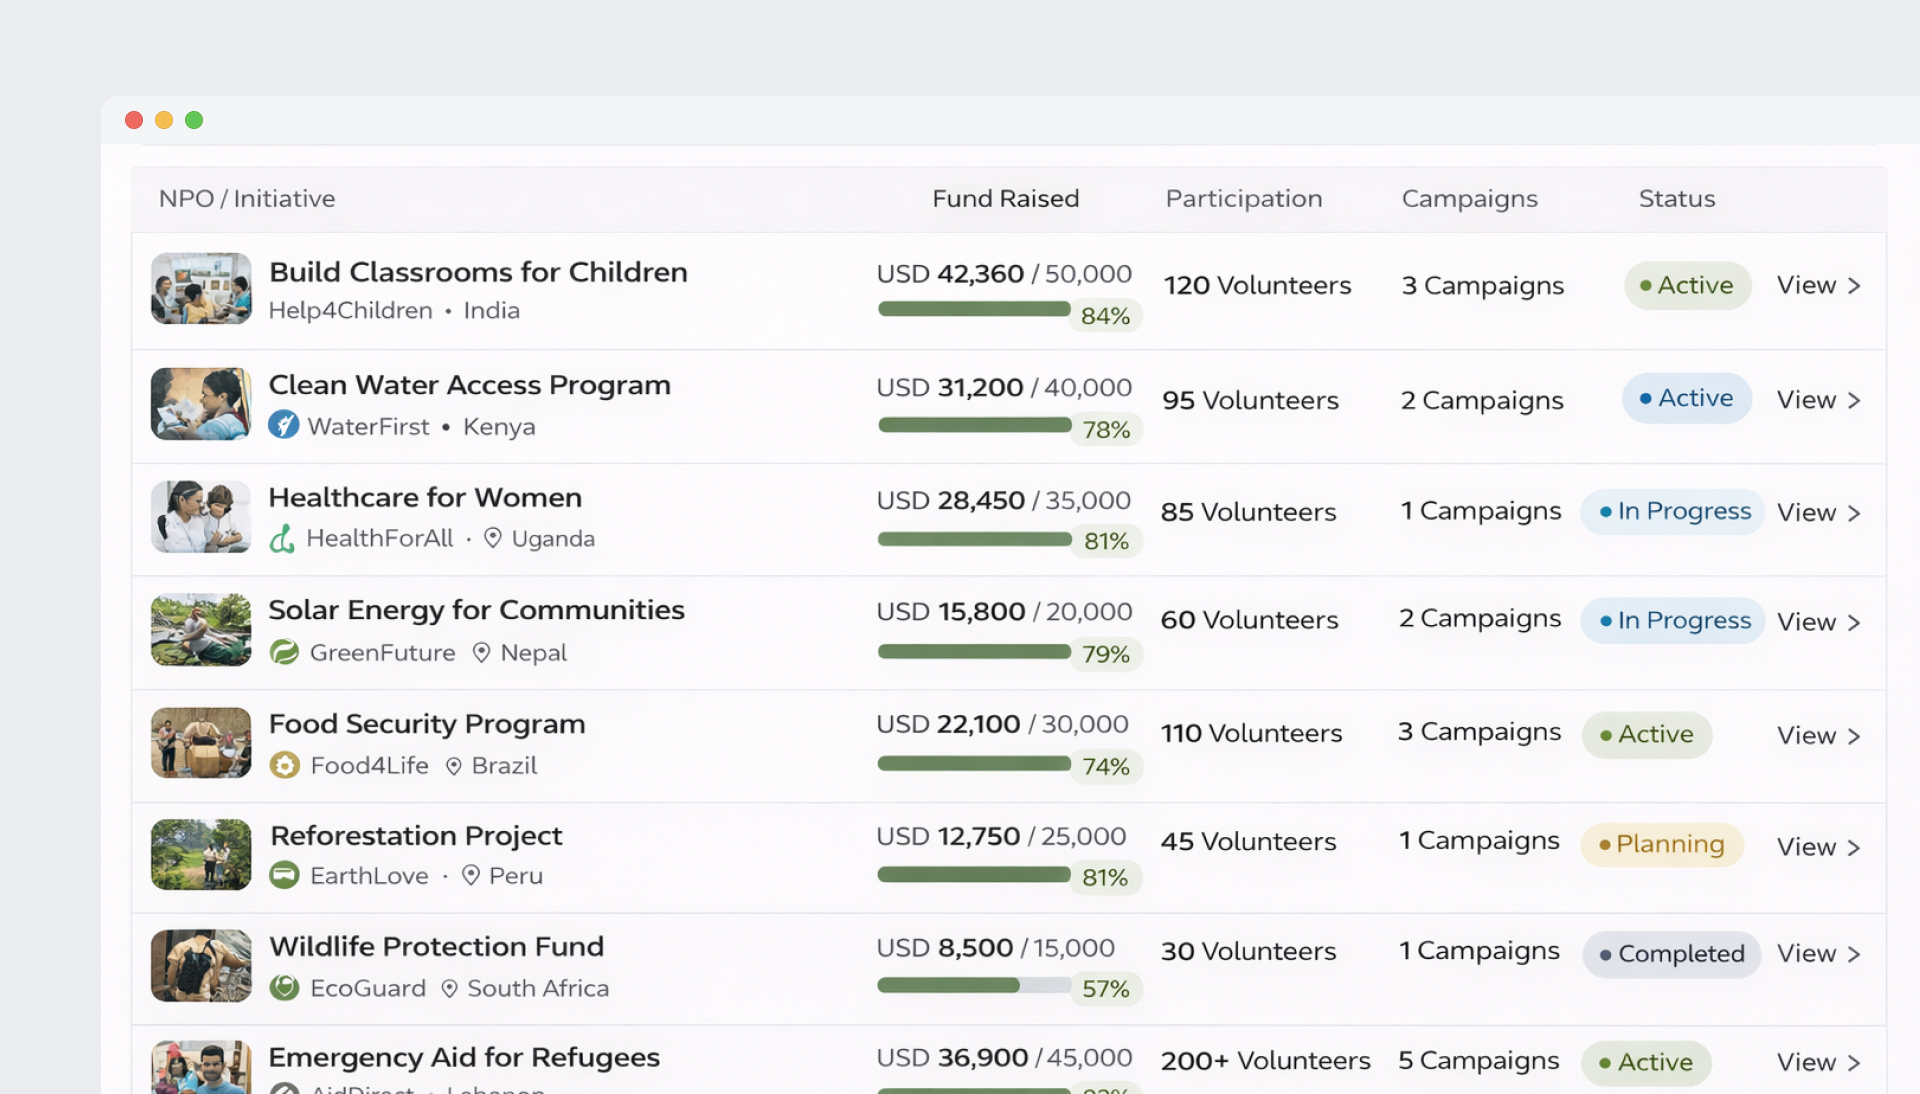Open View chevron for Healthcare for Women
The width and height of the screenshot is (1920, 1094).
point(1854,513)
